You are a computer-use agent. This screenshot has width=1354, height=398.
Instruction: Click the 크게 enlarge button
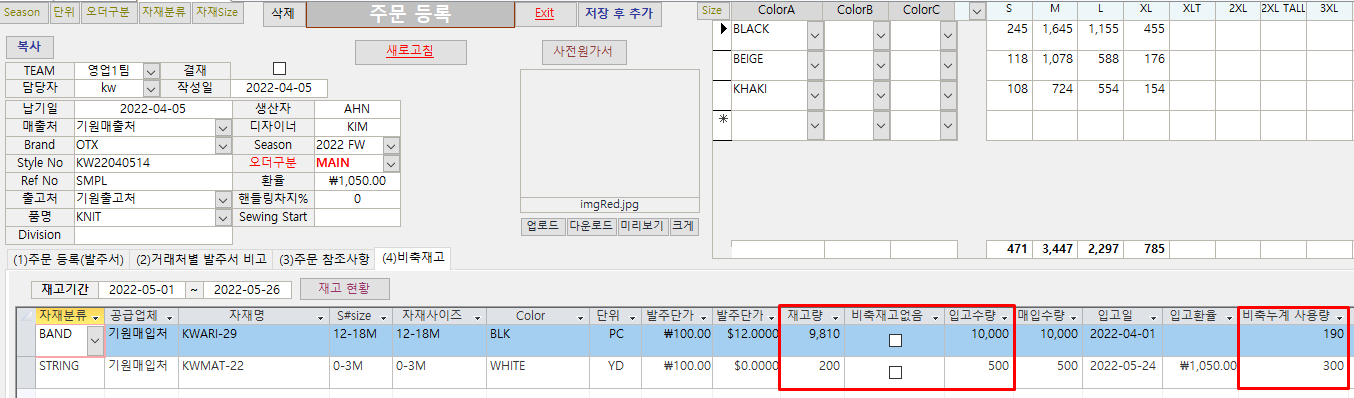[684, 226]
